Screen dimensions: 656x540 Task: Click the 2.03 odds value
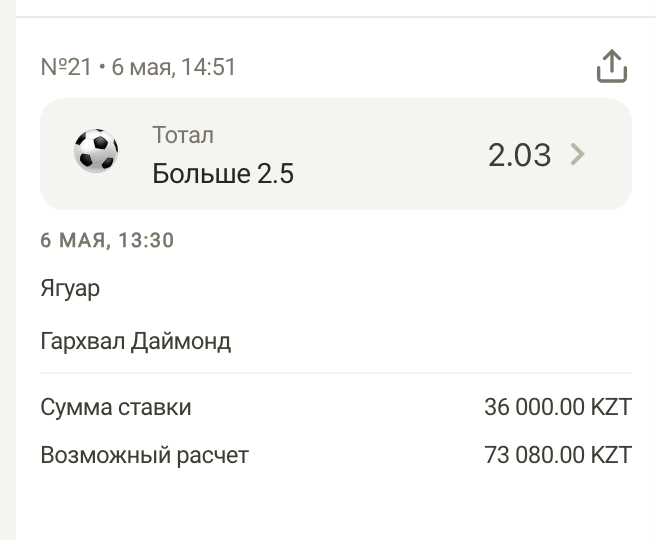coord(519,154)
